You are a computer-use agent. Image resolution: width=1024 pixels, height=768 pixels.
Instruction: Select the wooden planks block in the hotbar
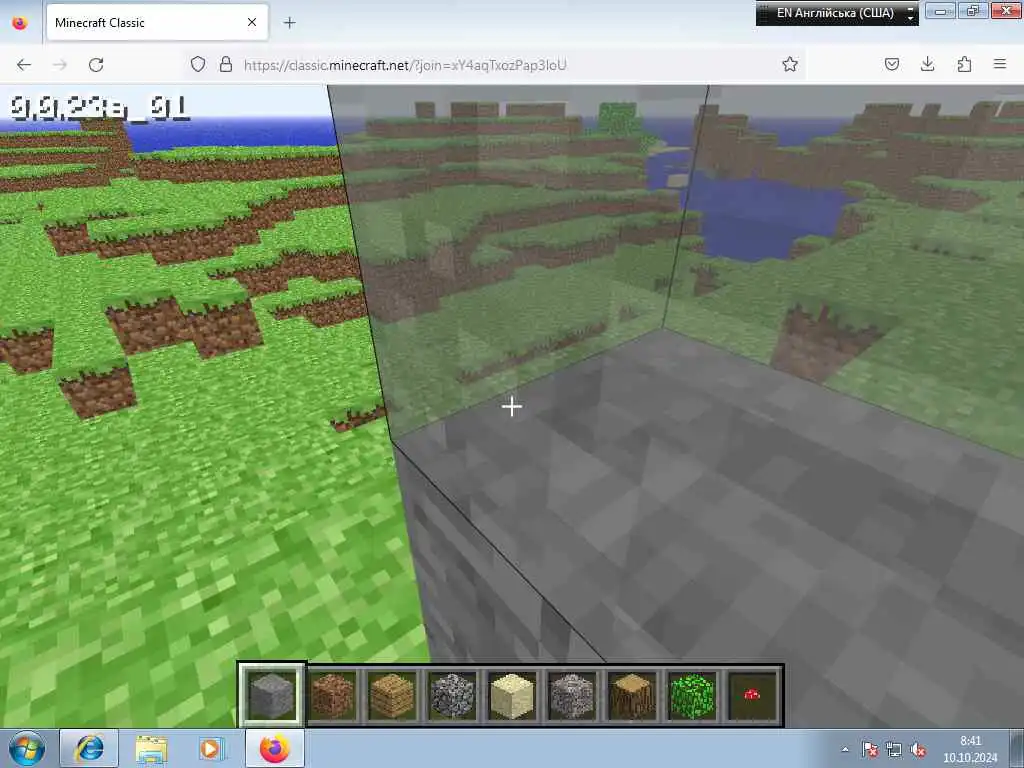(392, 696)
